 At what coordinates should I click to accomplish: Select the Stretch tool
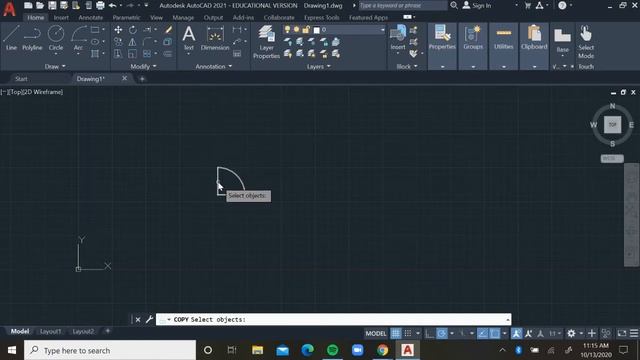(118, 54)
